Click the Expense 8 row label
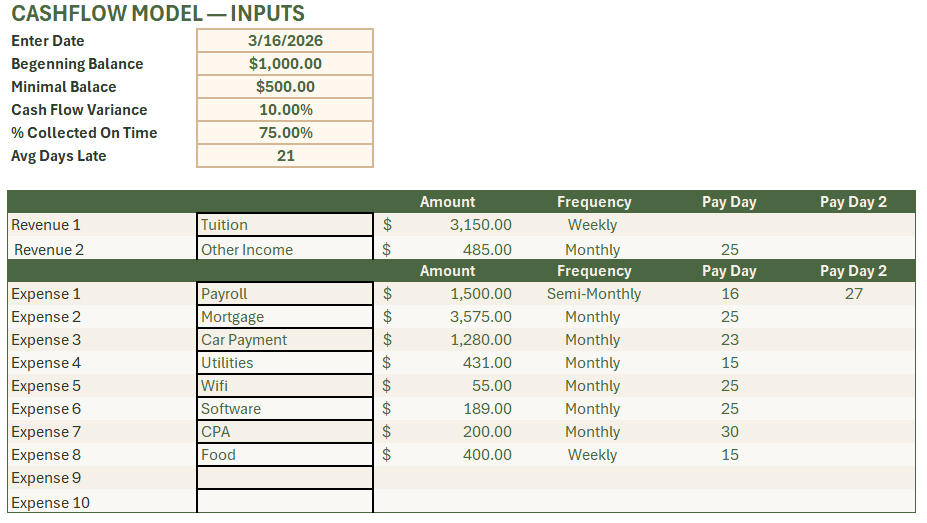 click(46, 455)
